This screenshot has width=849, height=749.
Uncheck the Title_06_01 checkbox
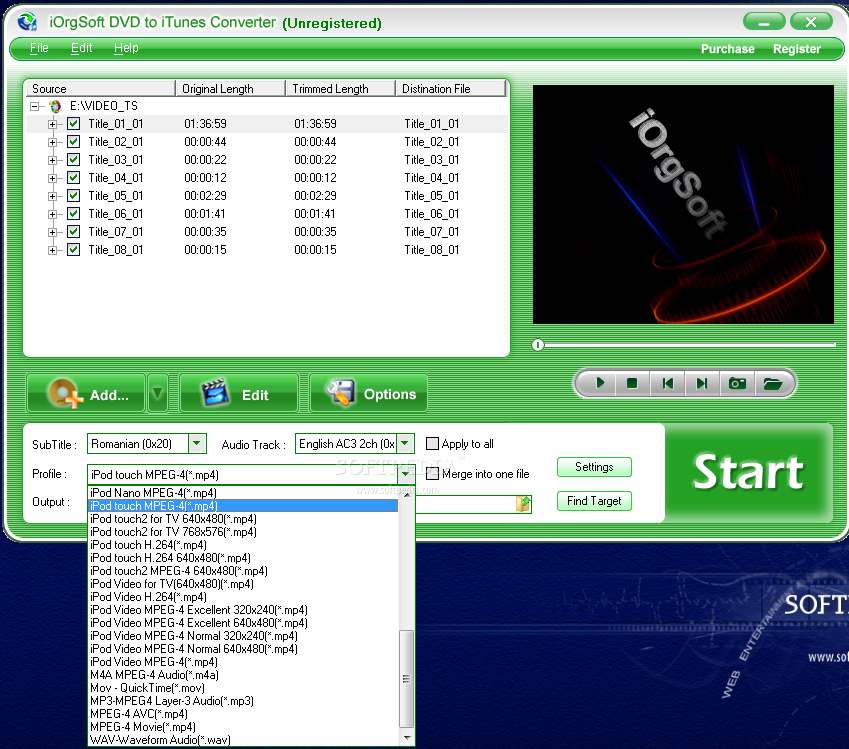74,213
